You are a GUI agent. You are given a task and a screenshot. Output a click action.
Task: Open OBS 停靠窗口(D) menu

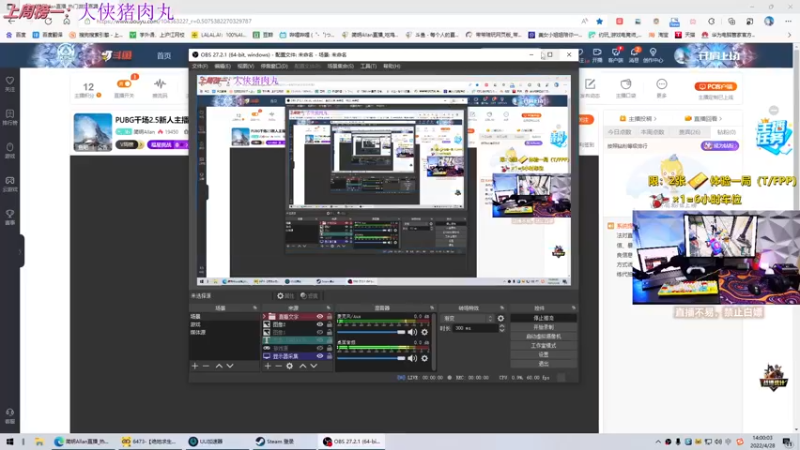[274, 66]
